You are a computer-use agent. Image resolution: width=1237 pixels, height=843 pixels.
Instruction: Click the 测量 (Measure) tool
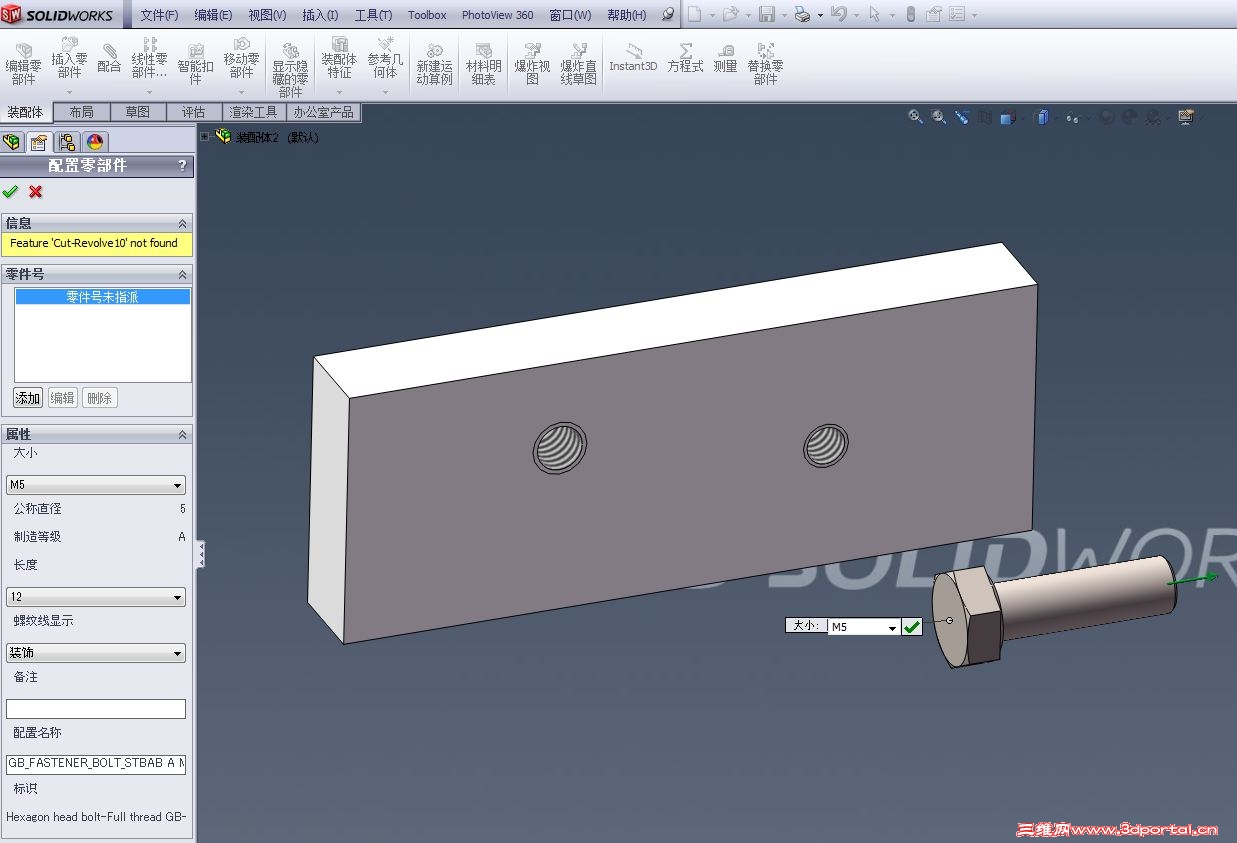(726, 58)
